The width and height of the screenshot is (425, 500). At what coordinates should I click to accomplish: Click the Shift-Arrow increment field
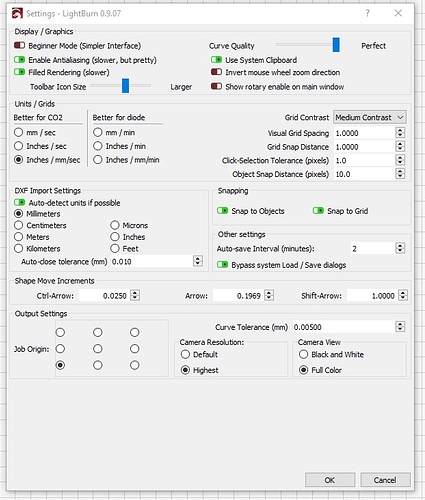coord(372,295)
